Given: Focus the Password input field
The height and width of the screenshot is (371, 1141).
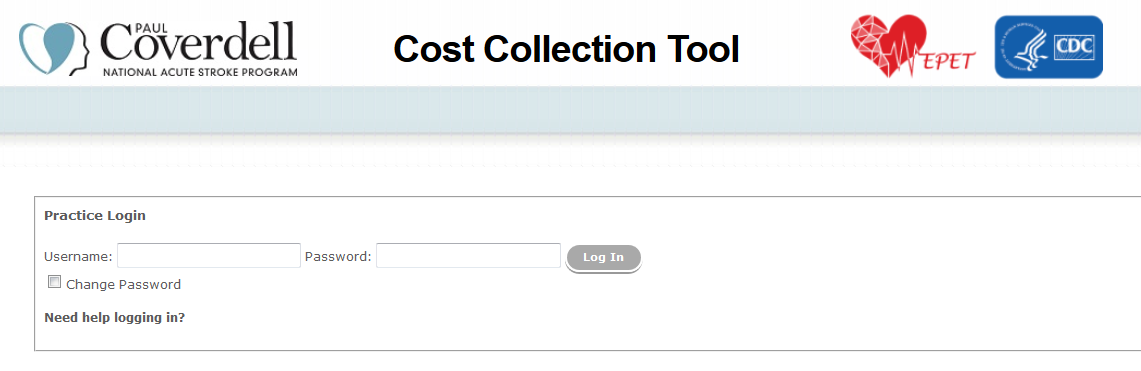Looking at the screenshot, I should 468,255.
